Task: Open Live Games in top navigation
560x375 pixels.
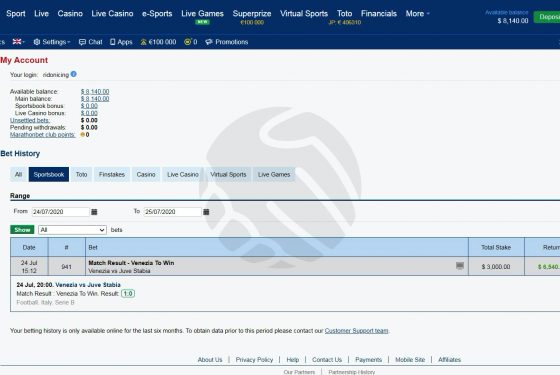Action: tap(202, 14)
